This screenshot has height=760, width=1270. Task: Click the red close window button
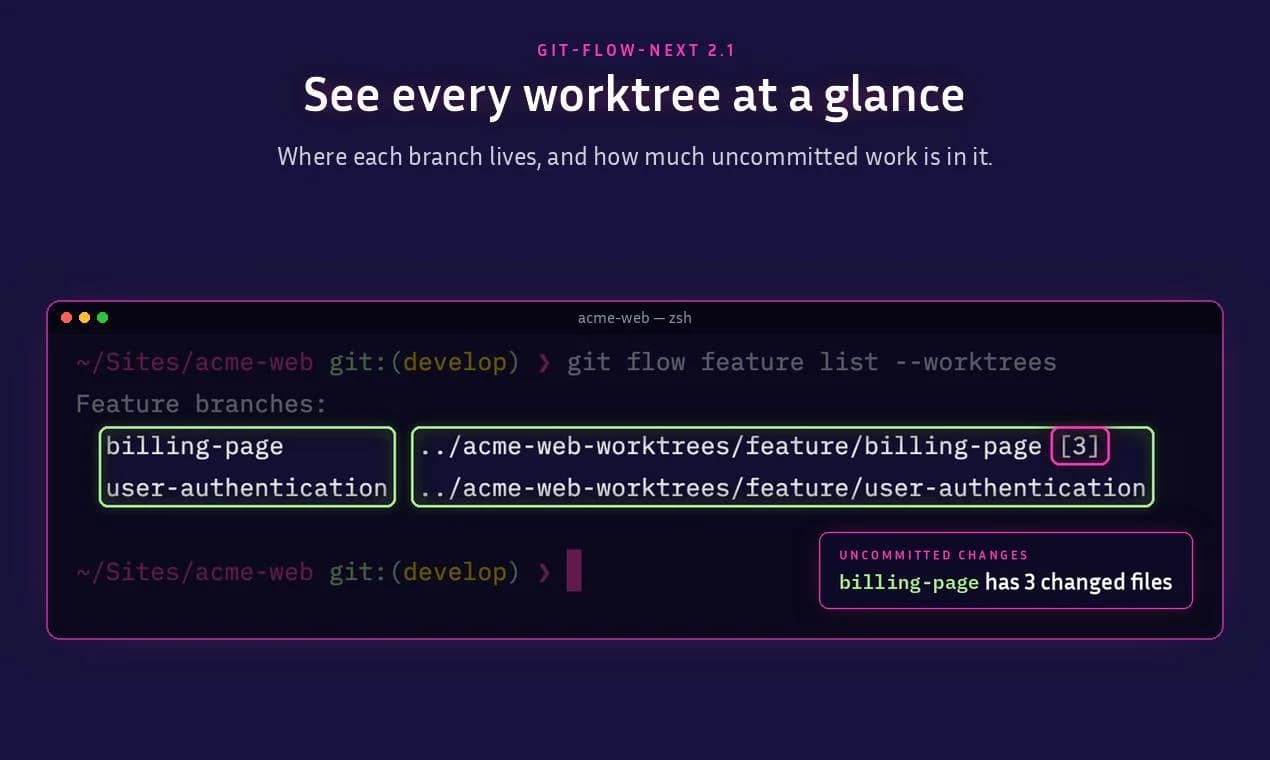67,318
